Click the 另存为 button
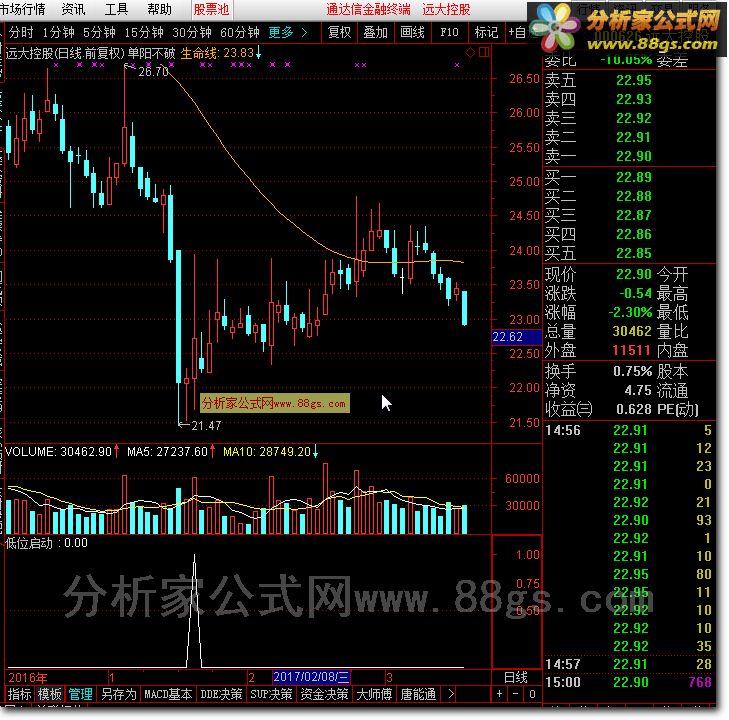The height and width of the screenshot is (720, 729). point(119,694)
